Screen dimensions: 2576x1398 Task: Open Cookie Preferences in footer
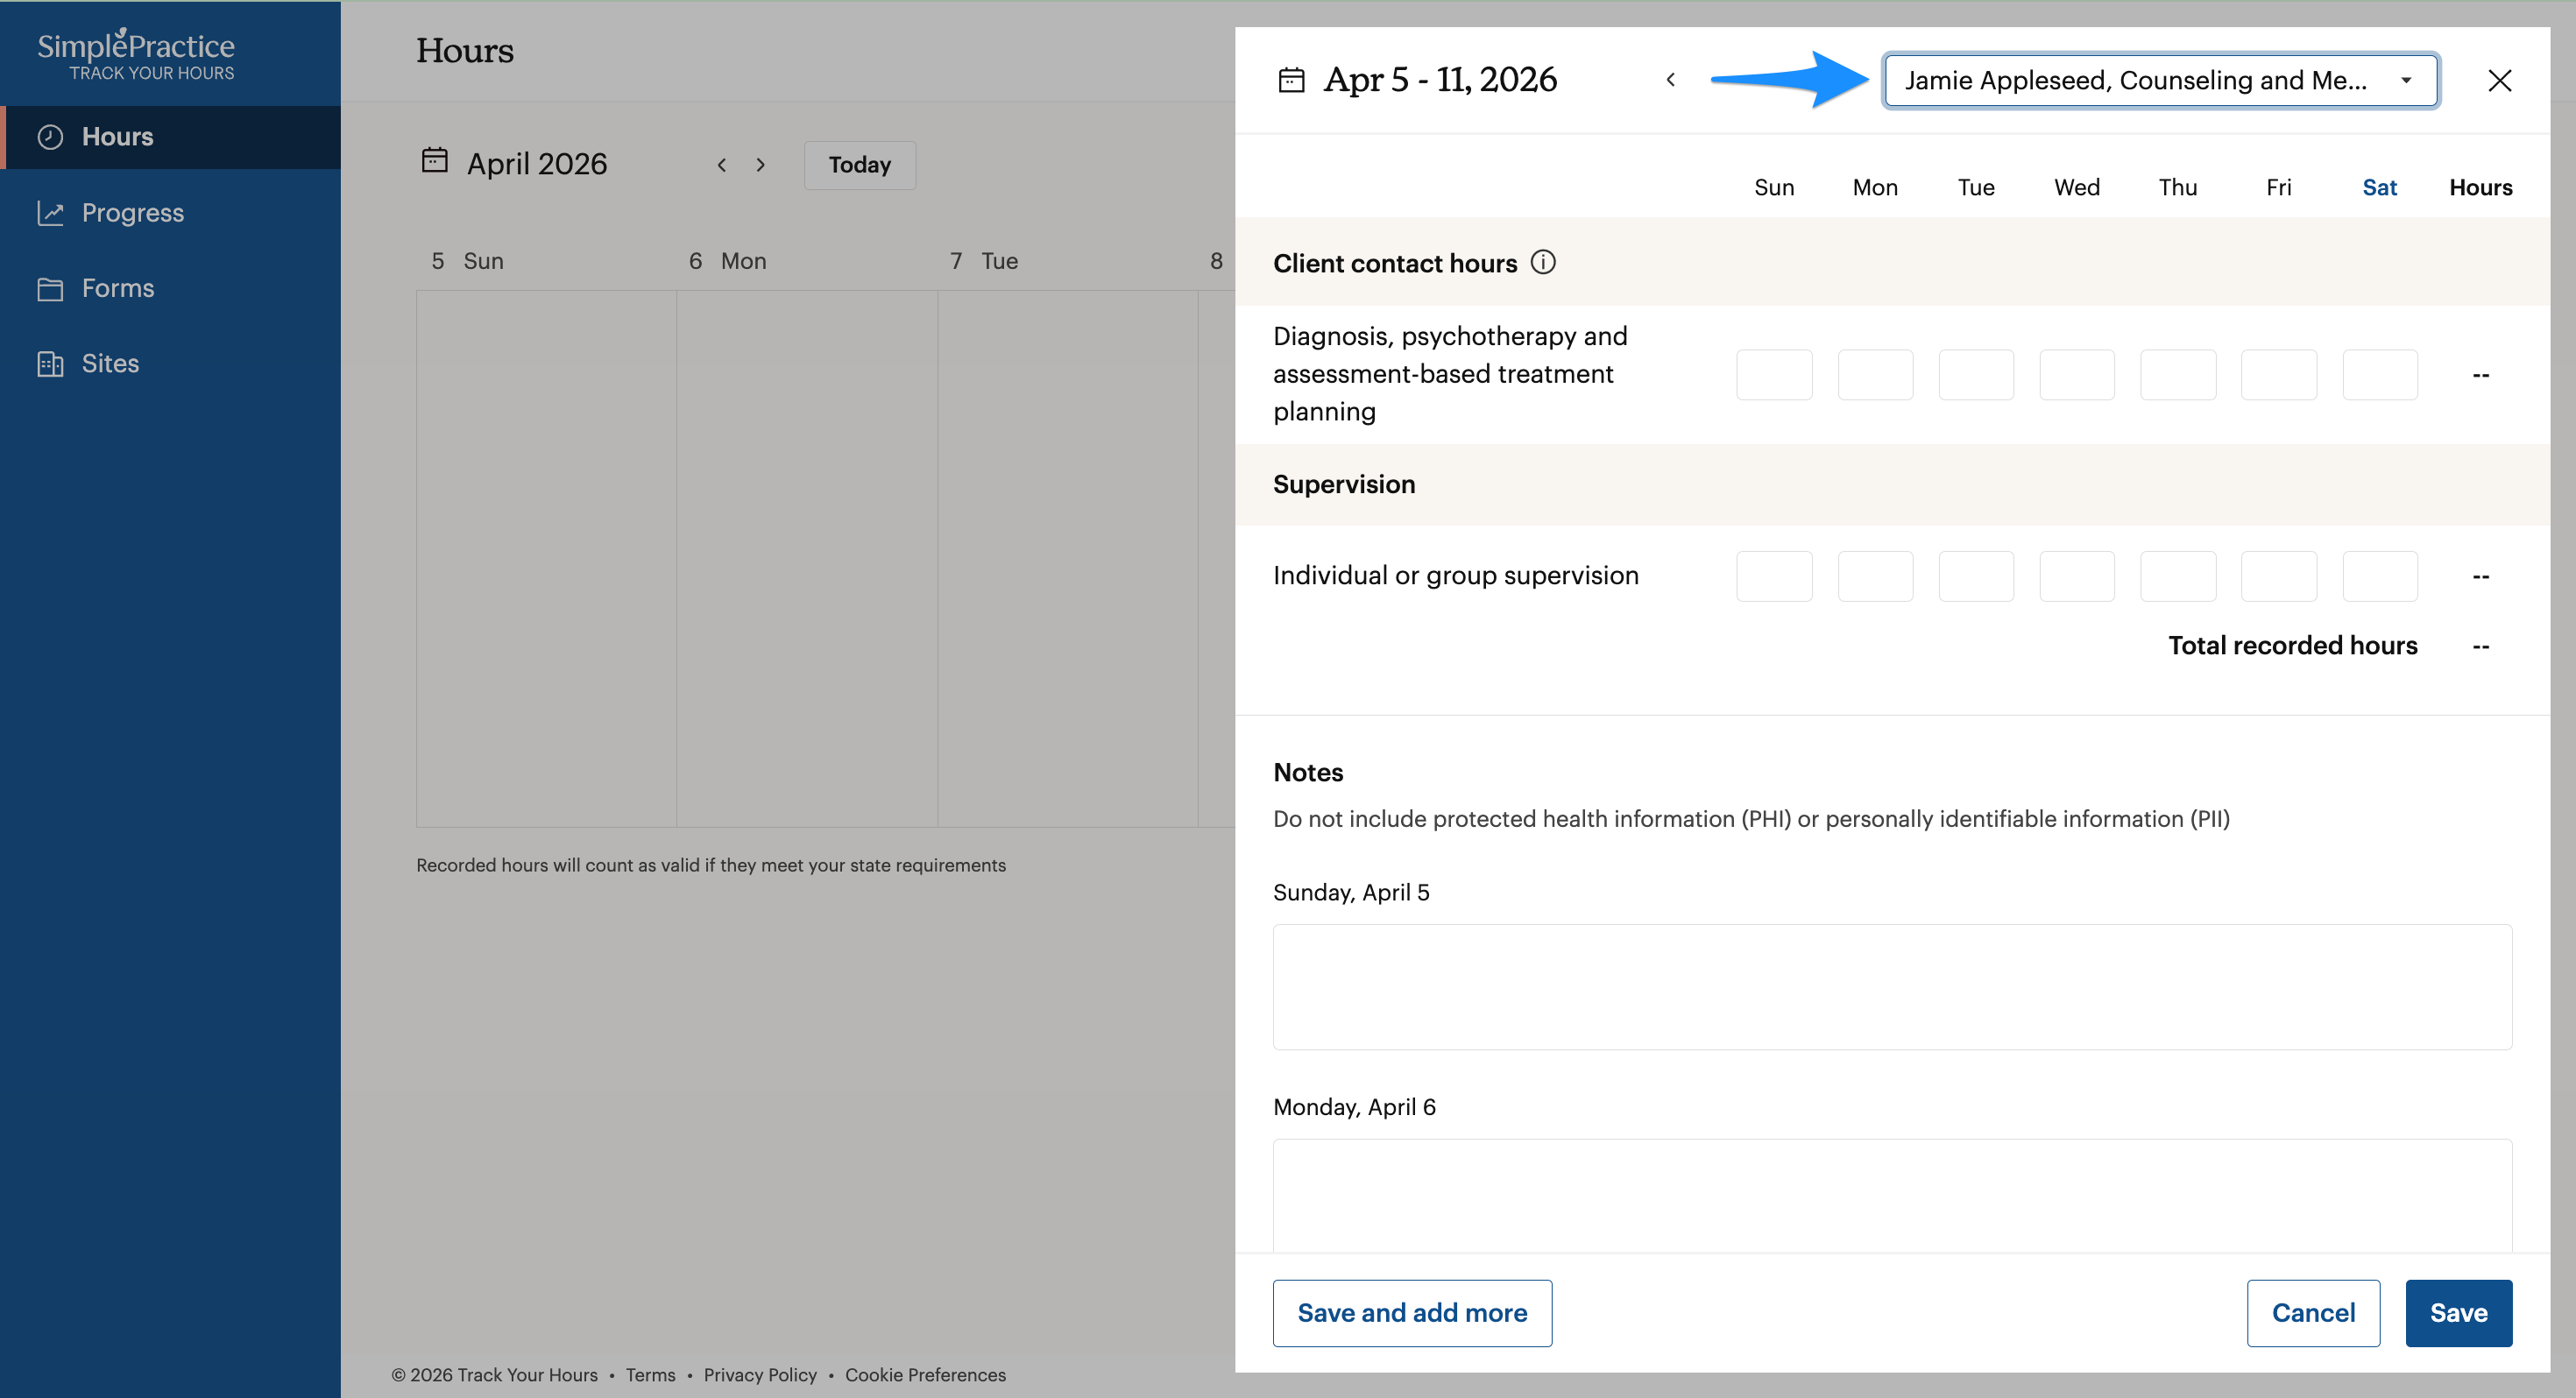point(925,1375)
